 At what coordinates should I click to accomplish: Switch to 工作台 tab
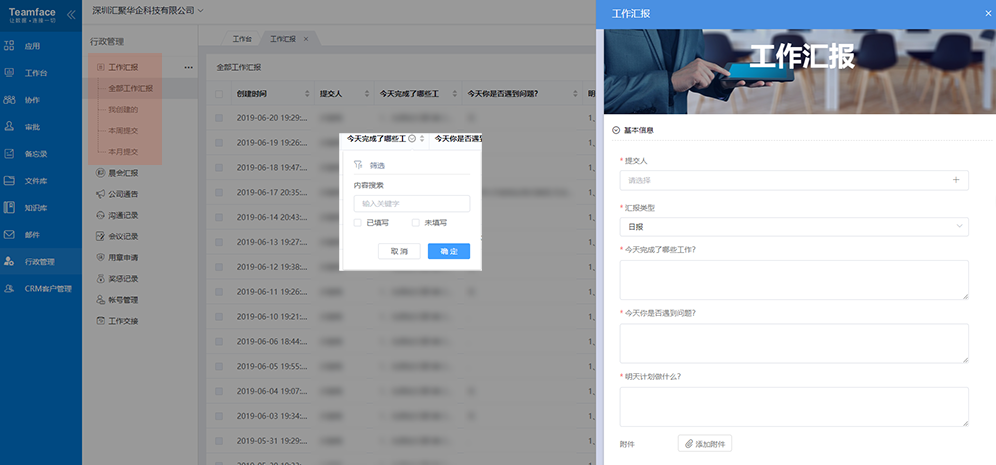click(242, 39)
